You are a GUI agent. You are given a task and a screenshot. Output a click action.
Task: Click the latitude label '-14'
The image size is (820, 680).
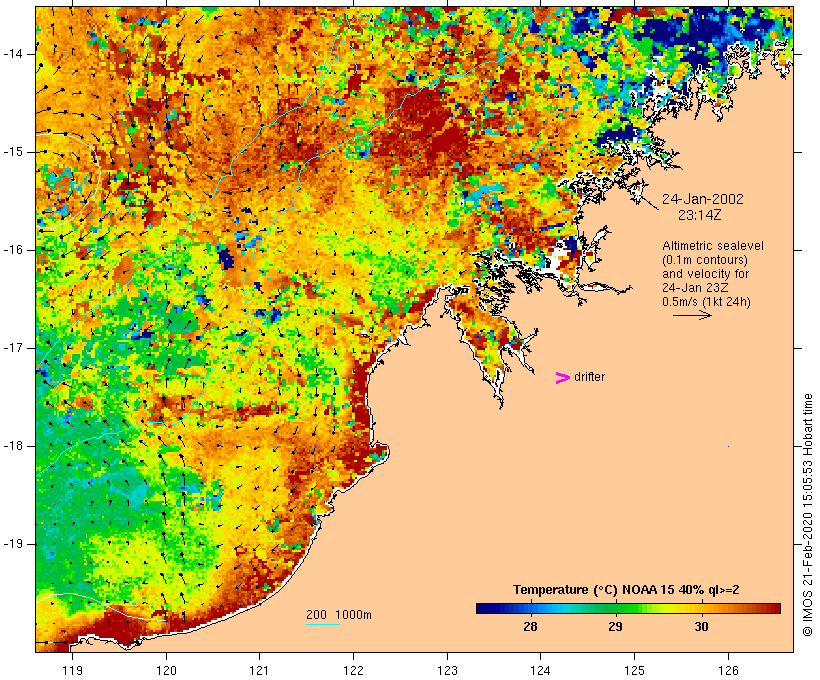click(x=13, y=54)
